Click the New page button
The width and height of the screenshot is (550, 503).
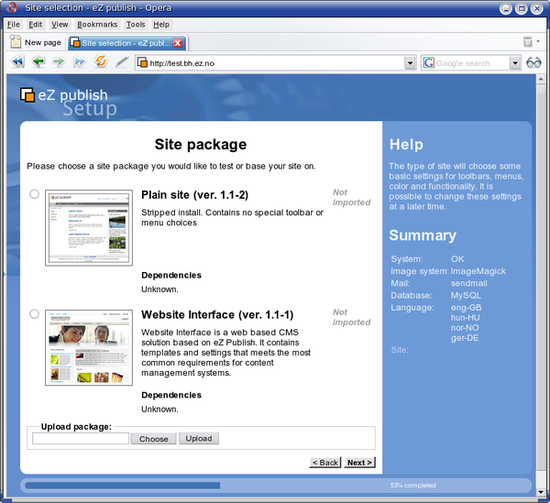(x=35, y=42)
